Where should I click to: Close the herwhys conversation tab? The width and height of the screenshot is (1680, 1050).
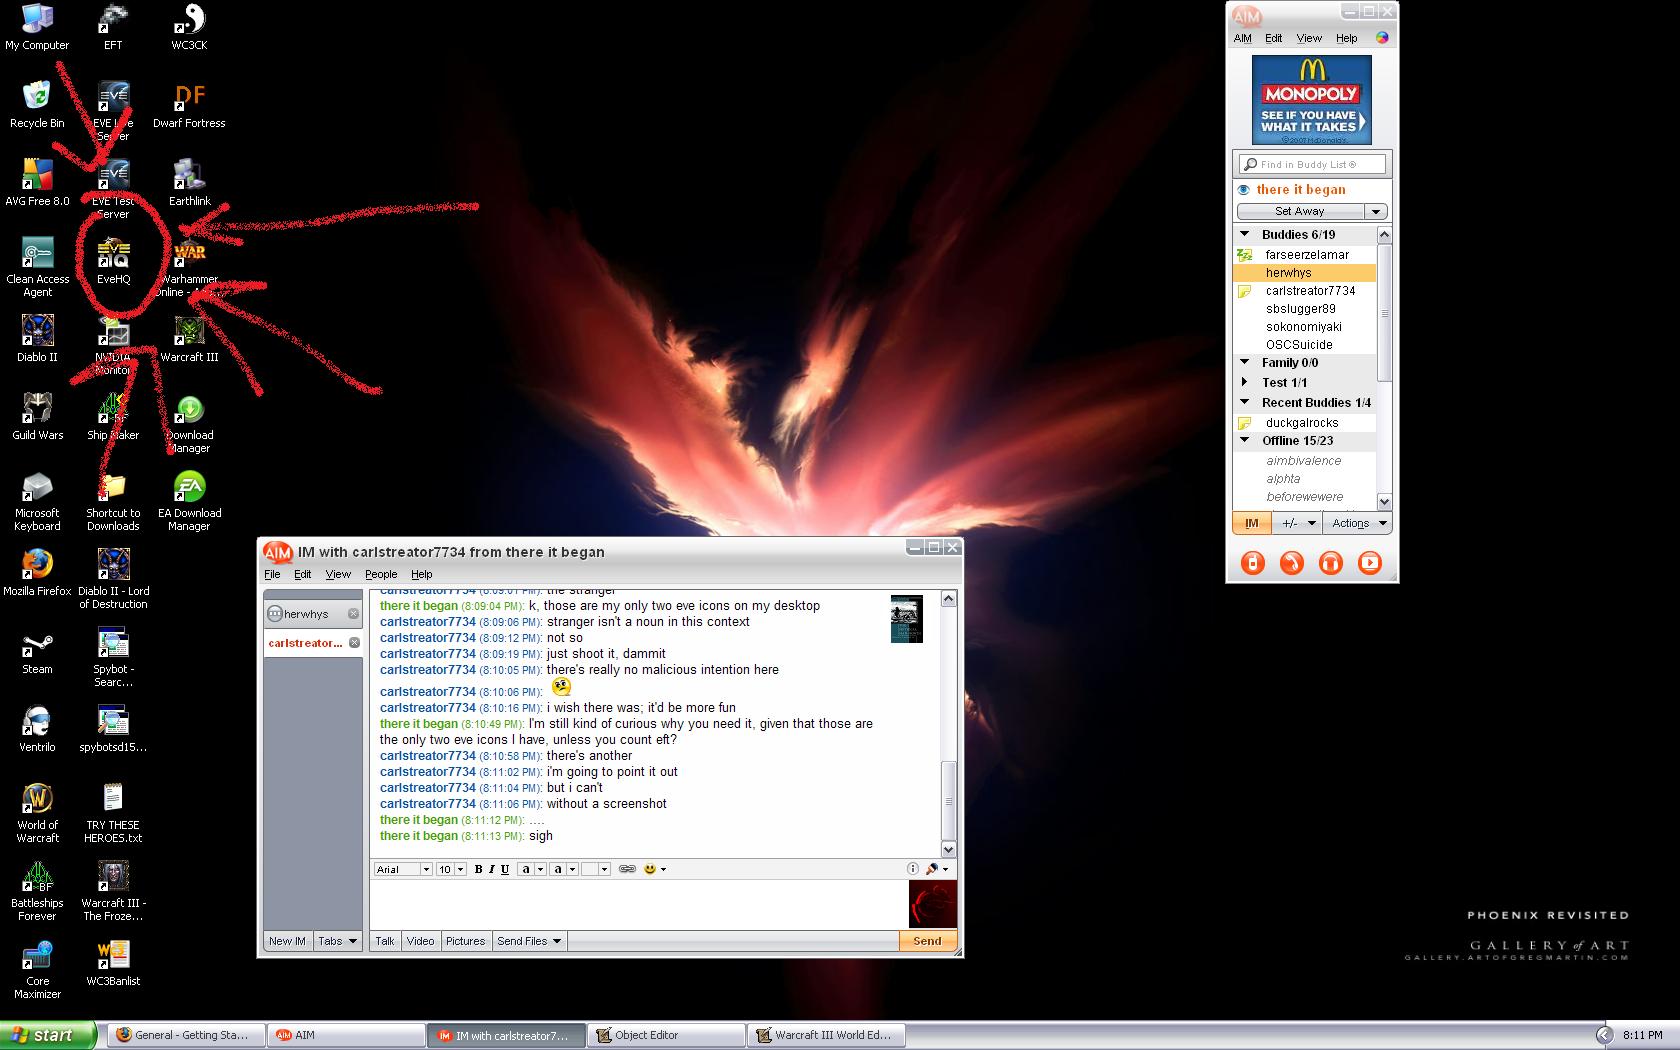(x=353, y=614)
